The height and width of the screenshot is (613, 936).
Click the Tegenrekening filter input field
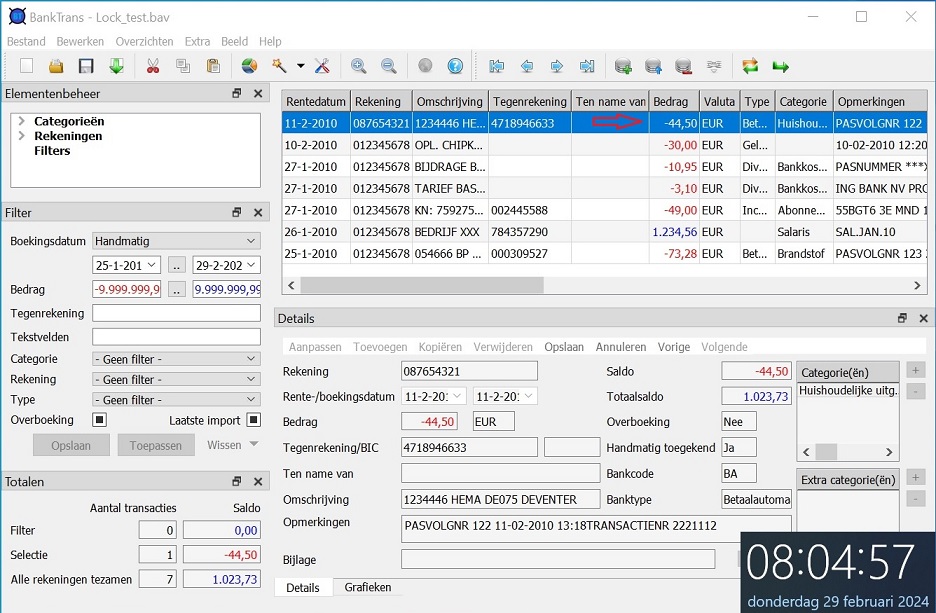click(x=176, y=314)
